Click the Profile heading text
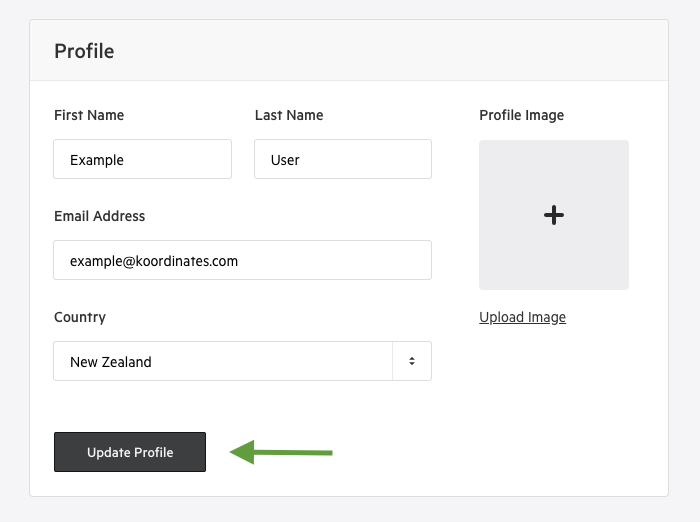This screenshot has height=522, width=700. pos(84,51)
